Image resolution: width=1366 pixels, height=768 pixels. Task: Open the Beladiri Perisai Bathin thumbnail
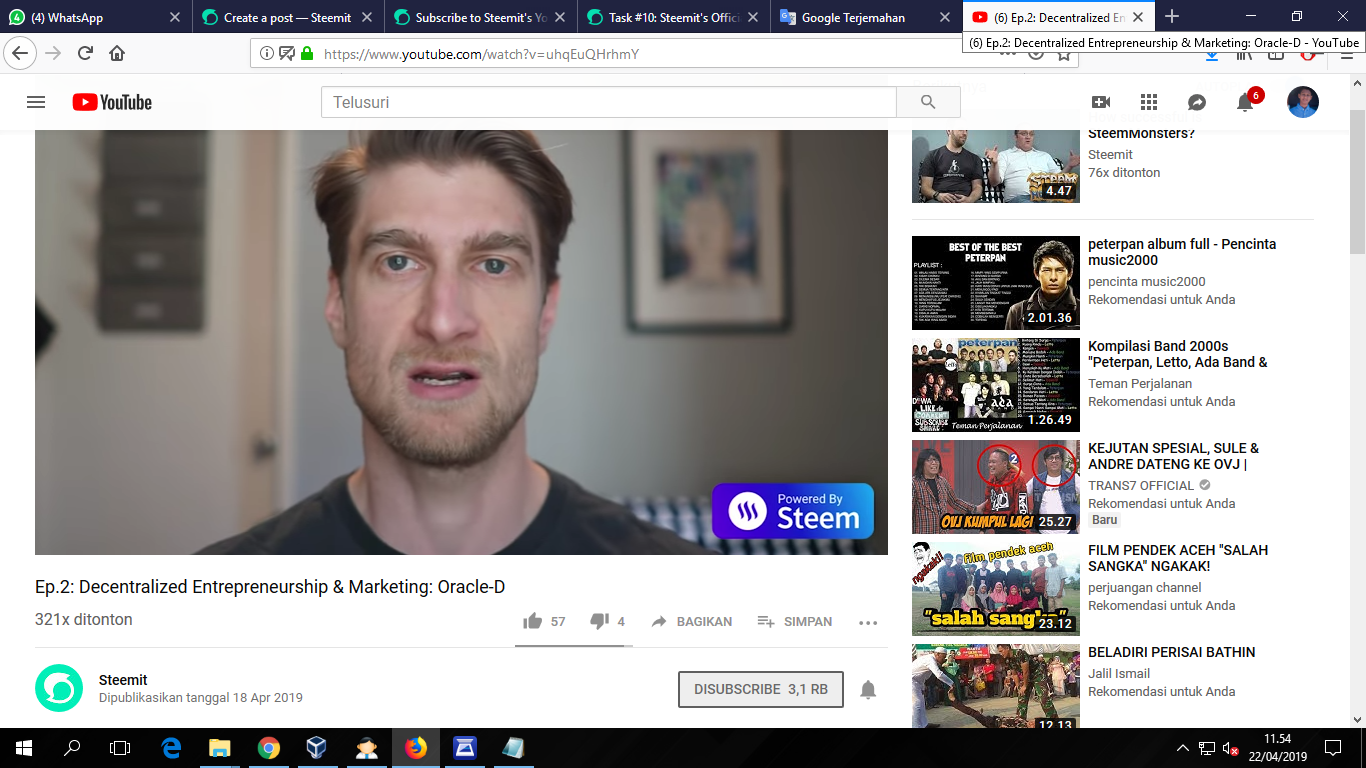[x=996, y=686]
